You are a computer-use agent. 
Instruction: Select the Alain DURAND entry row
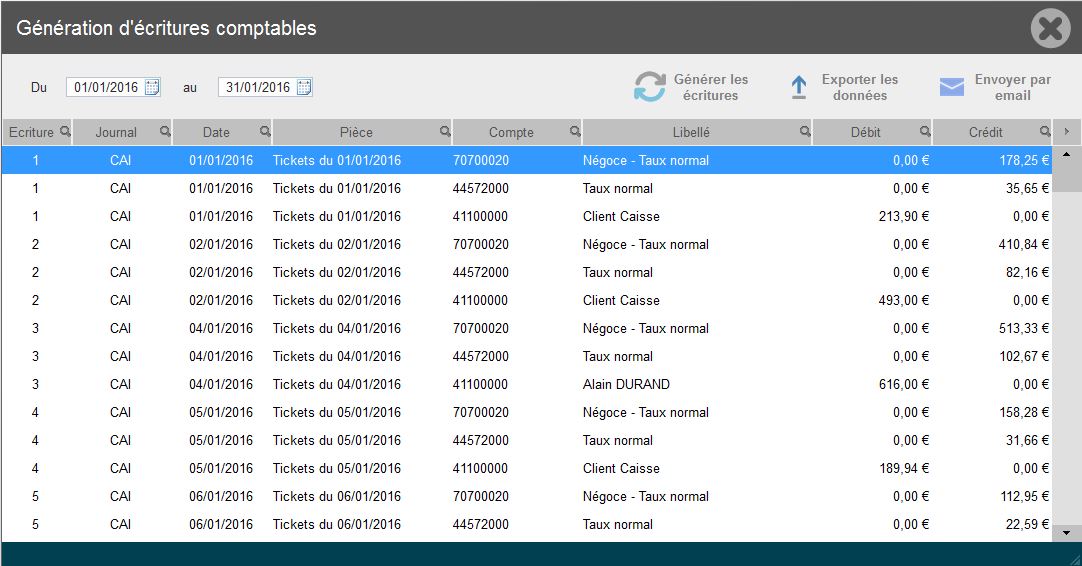point(626,384)
